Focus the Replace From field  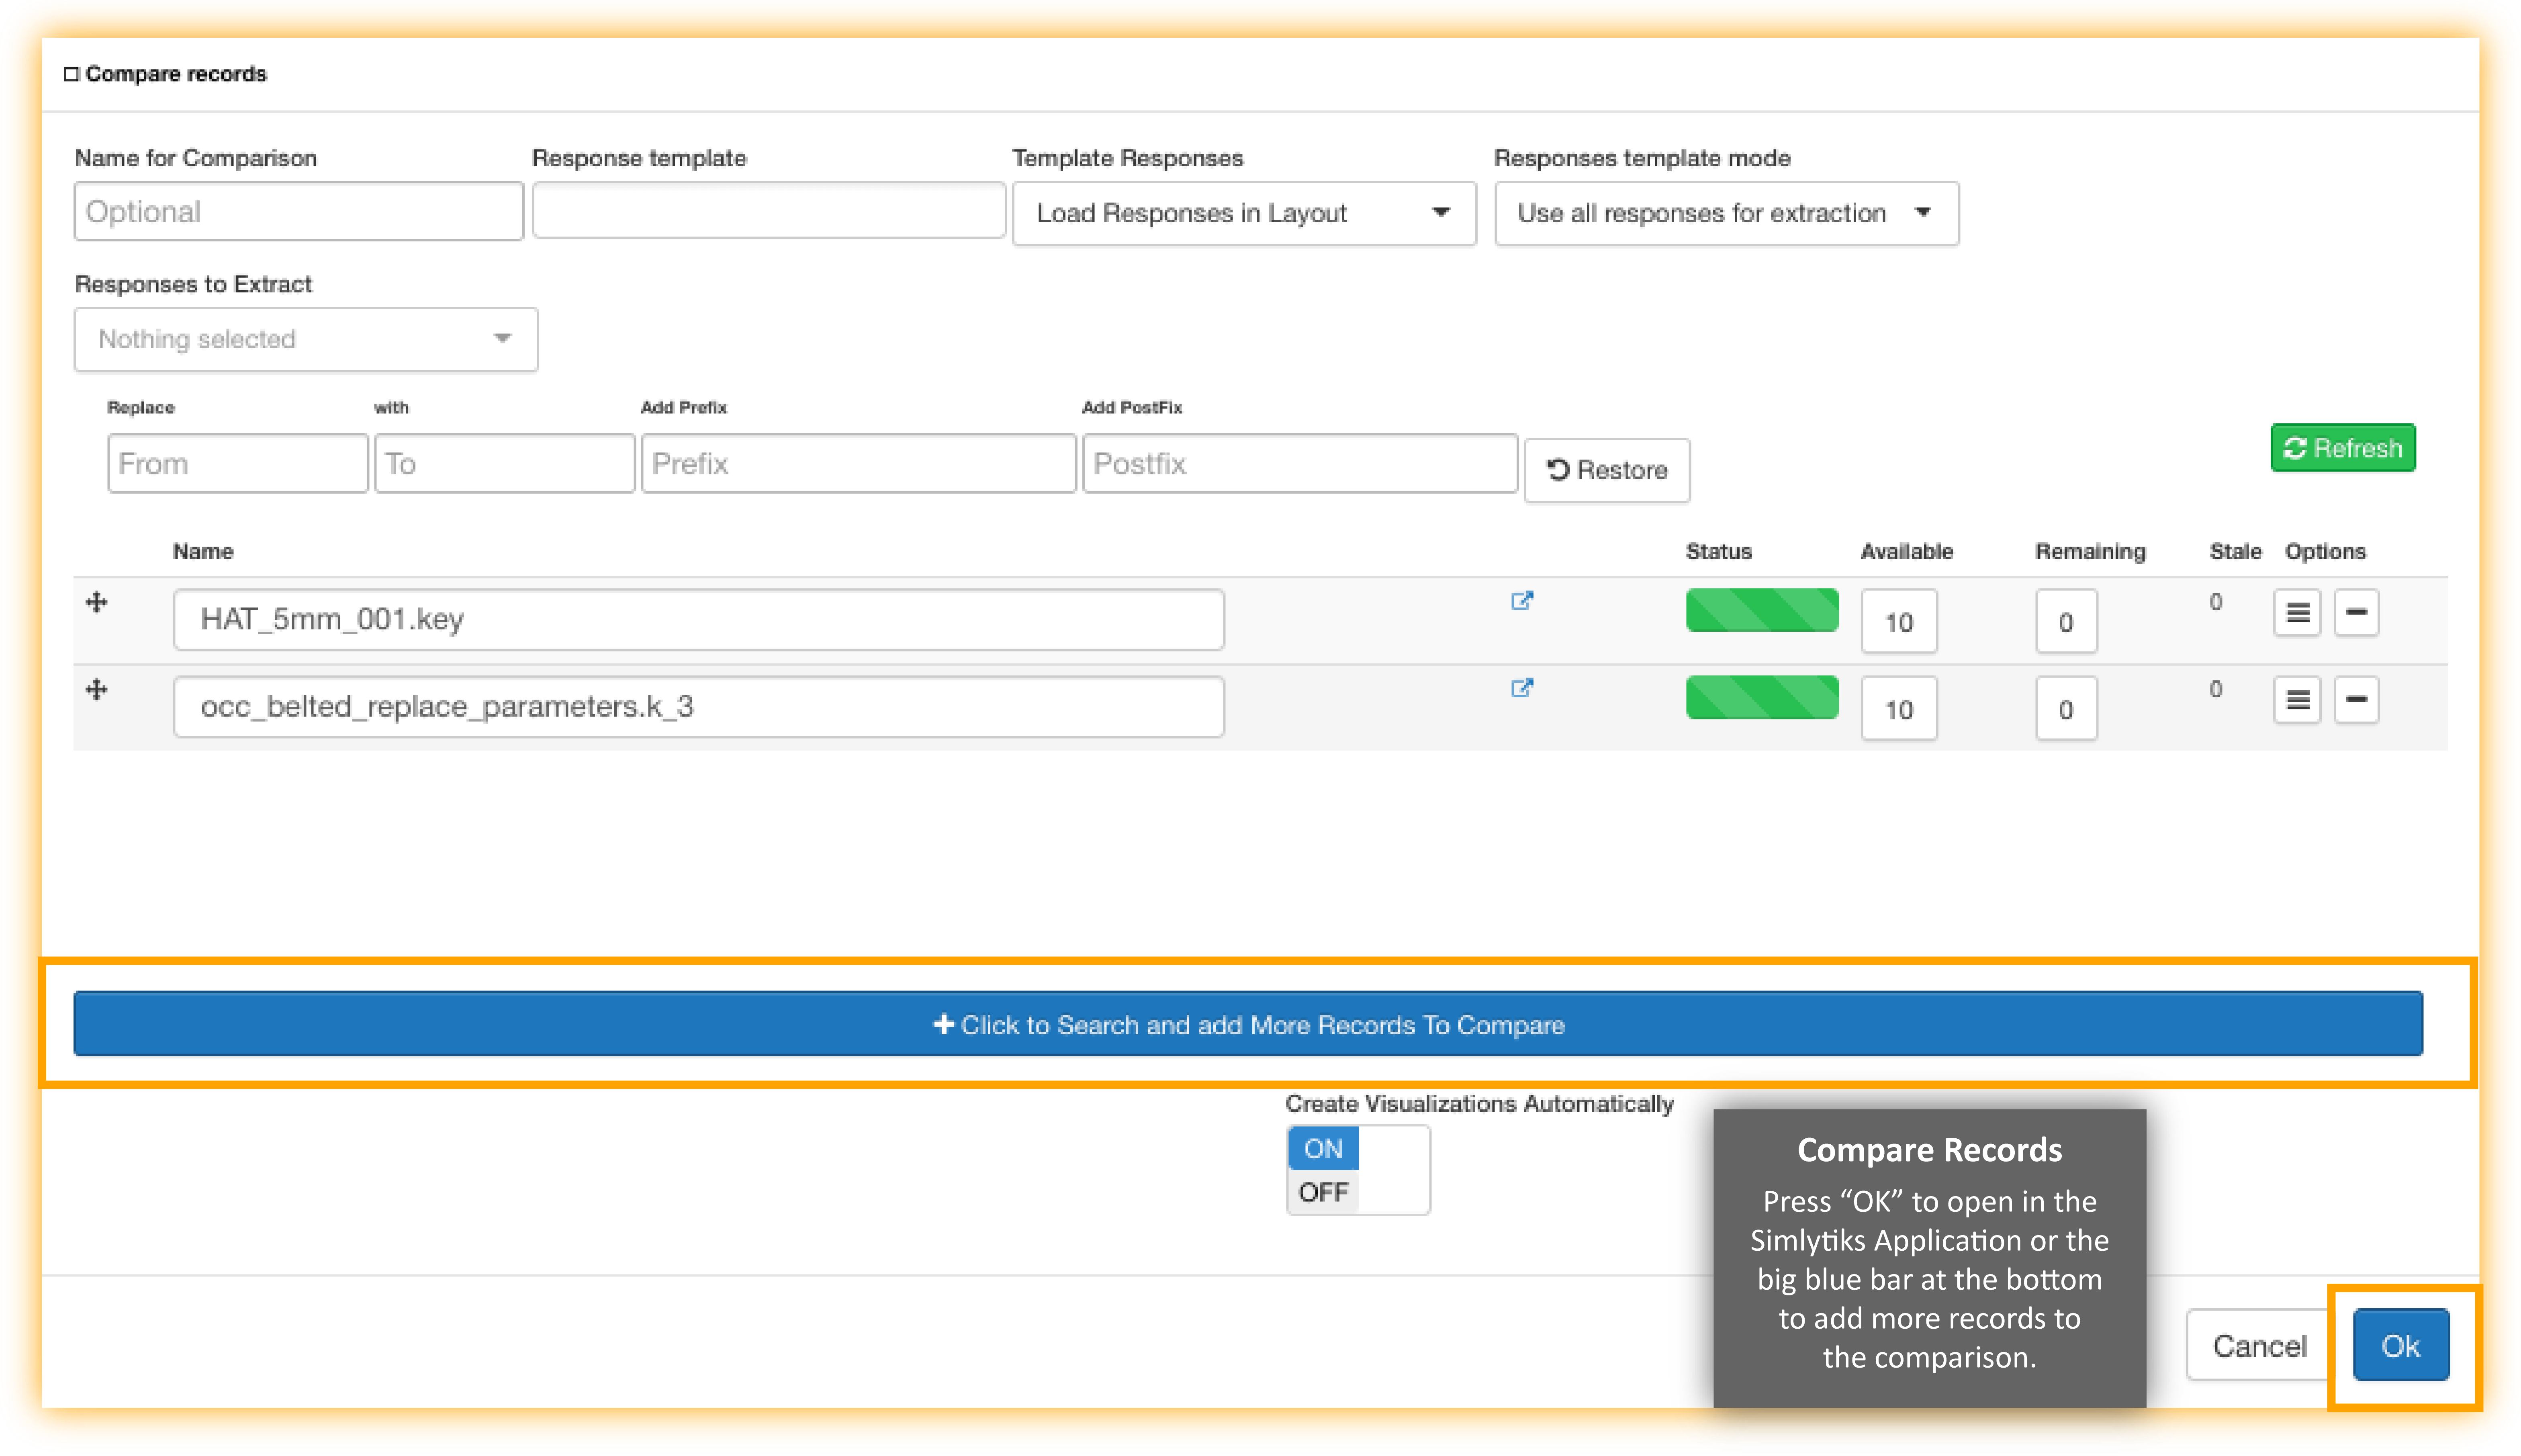(238, 464)
